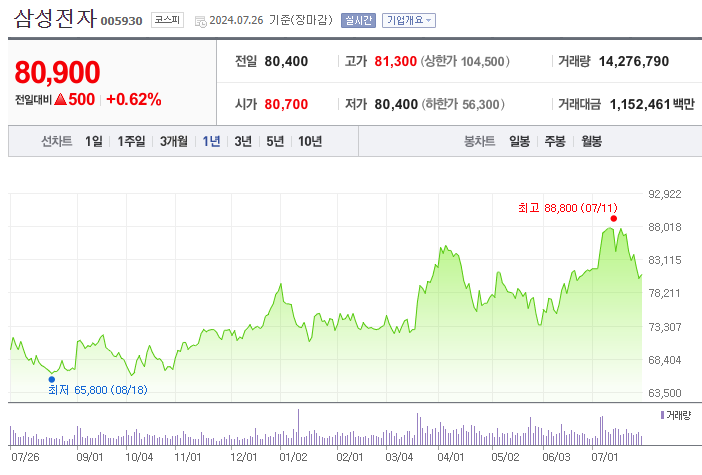Click 거래대금 value 1,152,461
The width and height of the screenshot is (702, 475).
tap(640, 104)
